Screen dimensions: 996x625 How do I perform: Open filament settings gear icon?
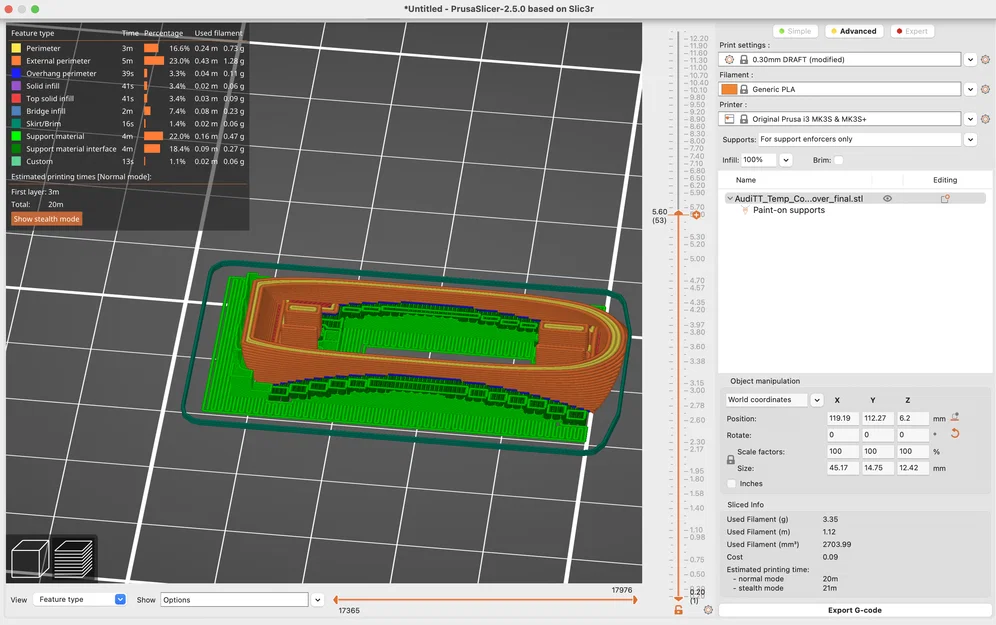[985, 90]
